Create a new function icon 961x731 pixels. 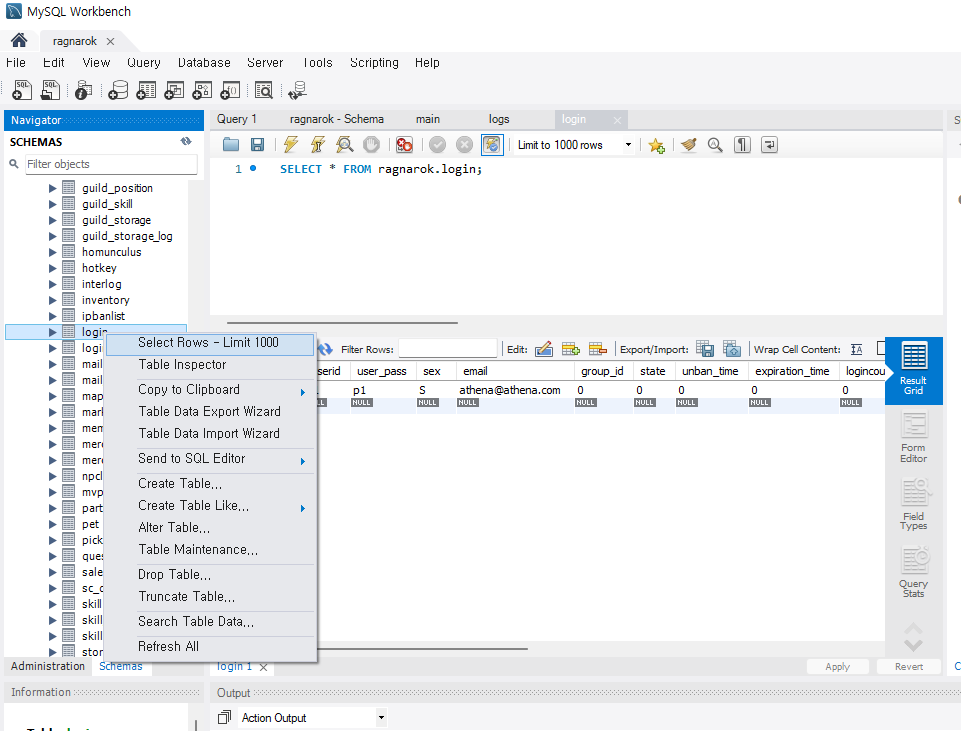[x=230, y=90]
